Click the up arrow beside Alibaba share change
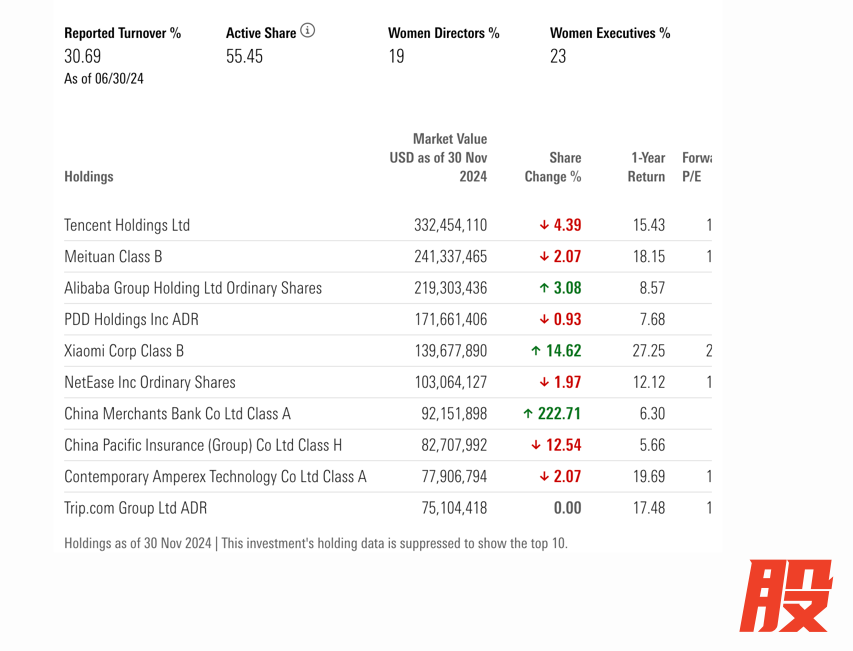This screenshot has height=651, width=853. click(544, 288)
